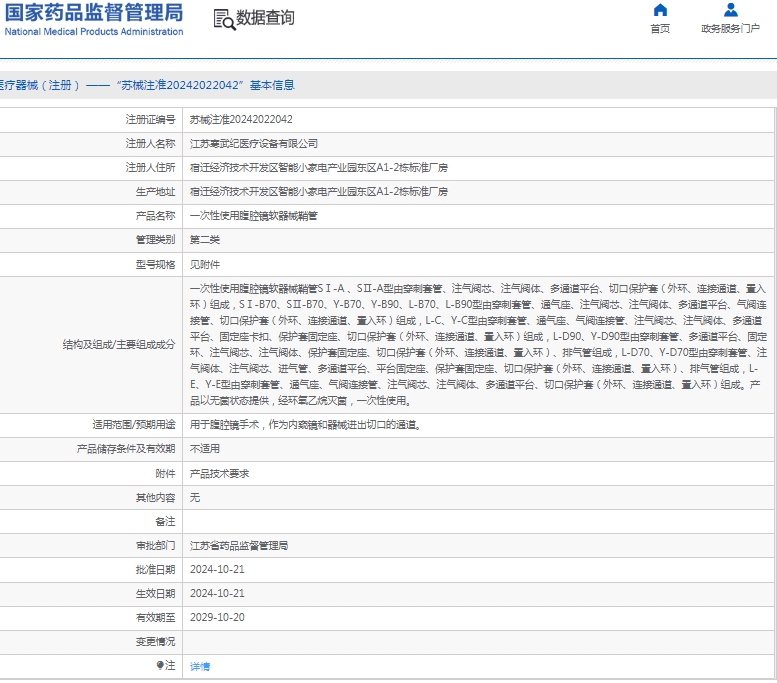
Task: Click the 型号规格 row label
Action: (155, 265)
